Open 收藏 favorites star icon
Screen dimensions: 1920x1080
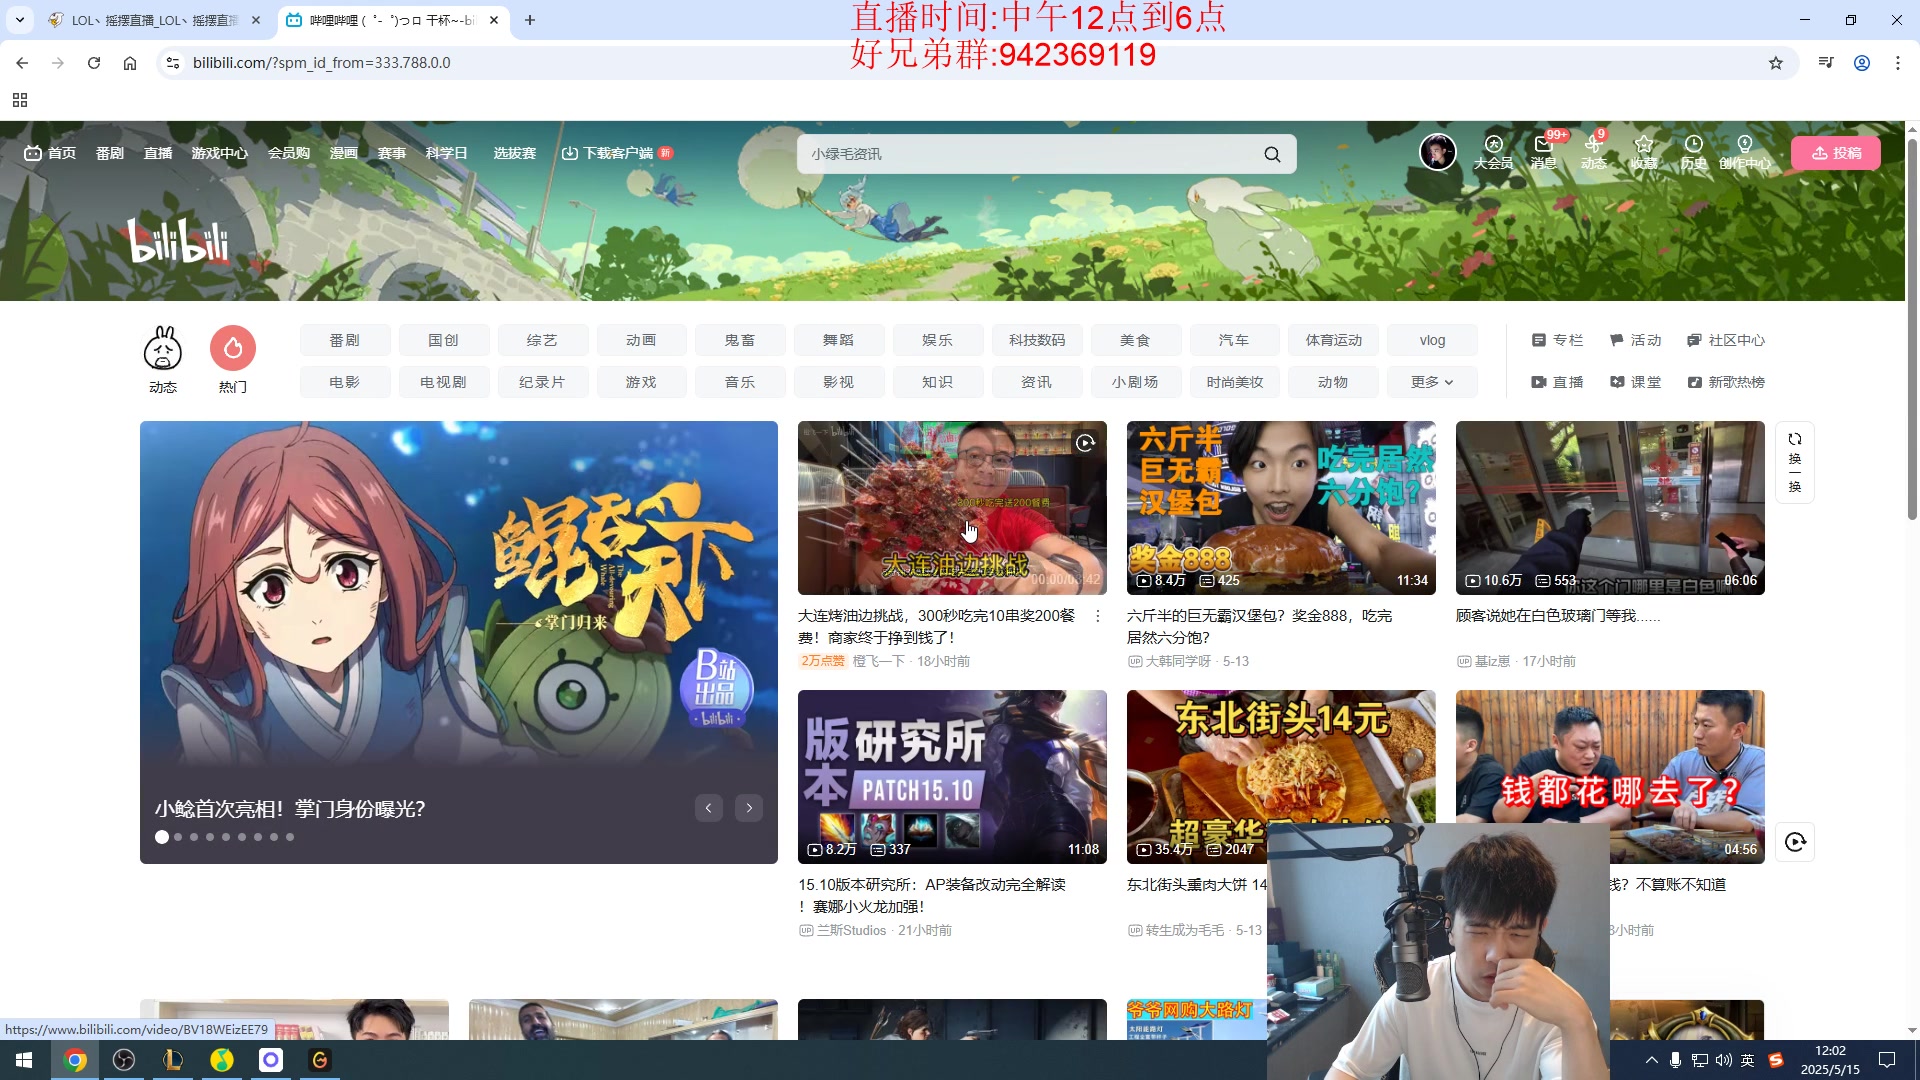pos(1644,152)
